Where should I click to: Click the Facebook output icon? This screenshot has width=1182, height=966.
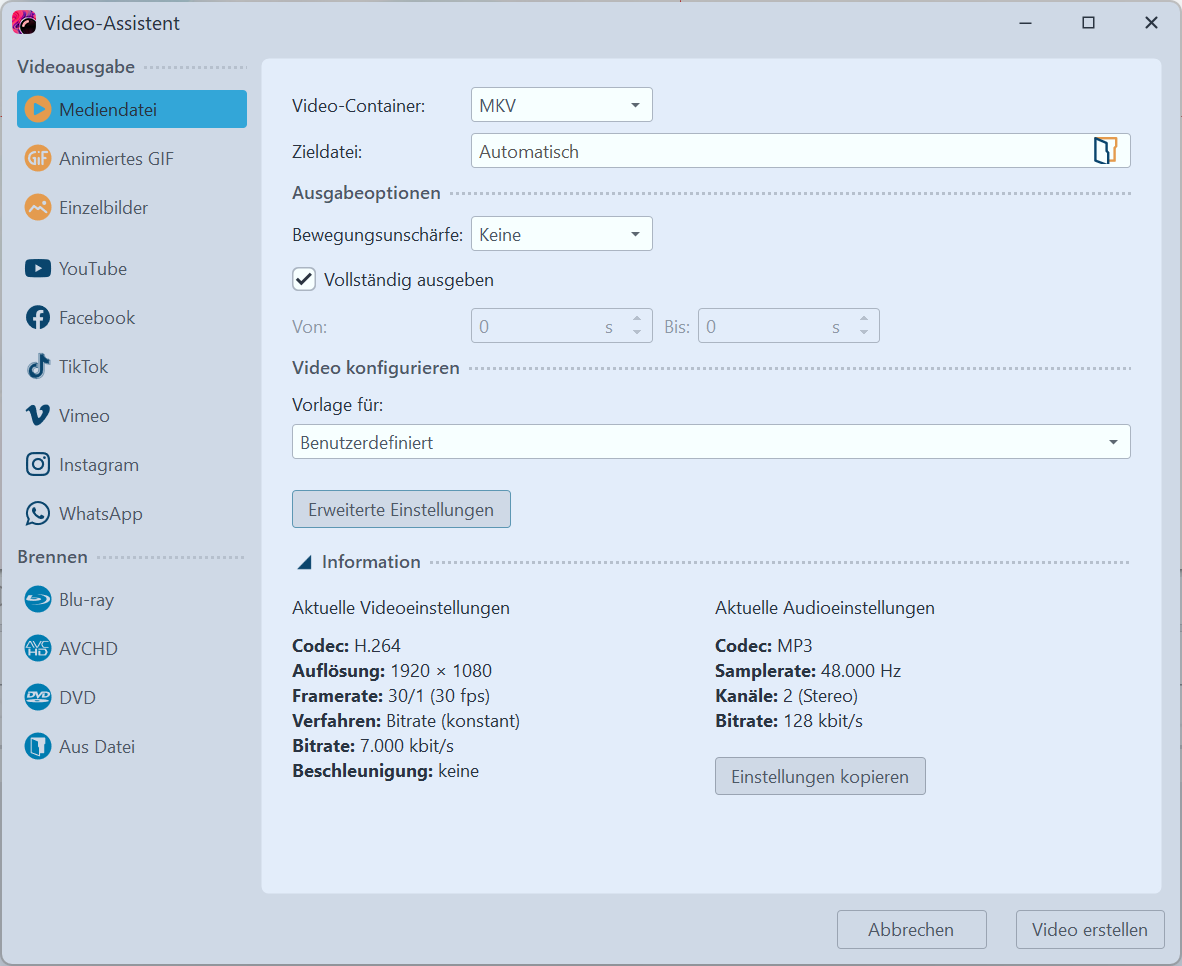click(38, 317)
